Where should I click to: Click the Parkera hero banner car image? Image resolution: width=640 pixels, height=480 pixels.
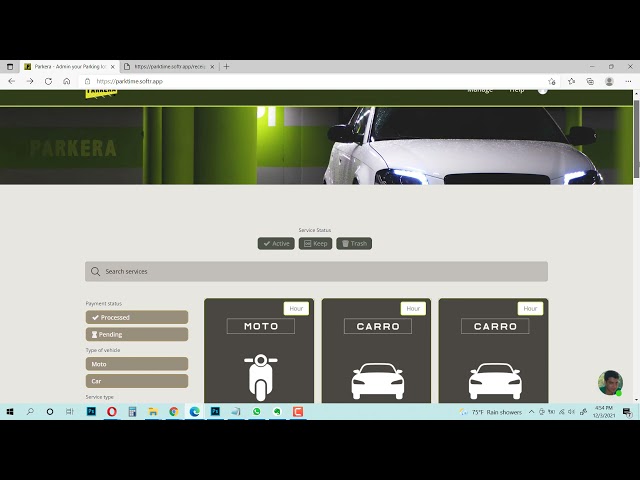(463, 145)
